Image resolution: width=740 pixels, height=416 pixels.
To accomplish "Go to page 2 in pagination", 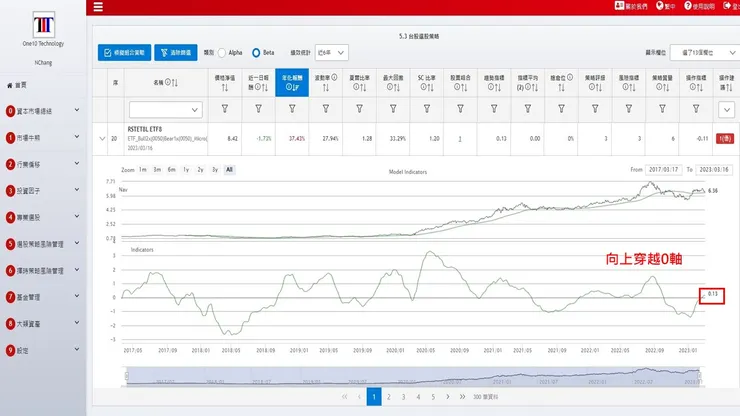I will (x=389, y=397).
